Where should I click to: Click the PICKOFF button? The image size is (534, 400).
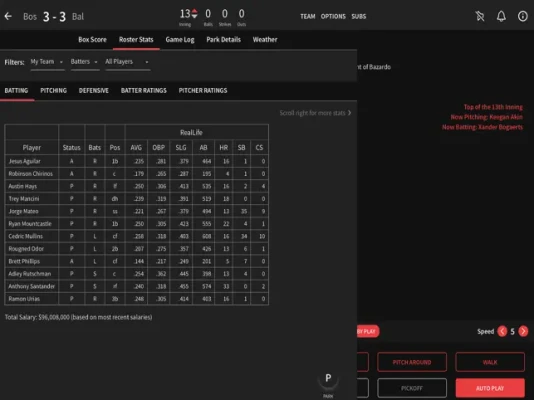pyautogui.click(x=412, y=388)
